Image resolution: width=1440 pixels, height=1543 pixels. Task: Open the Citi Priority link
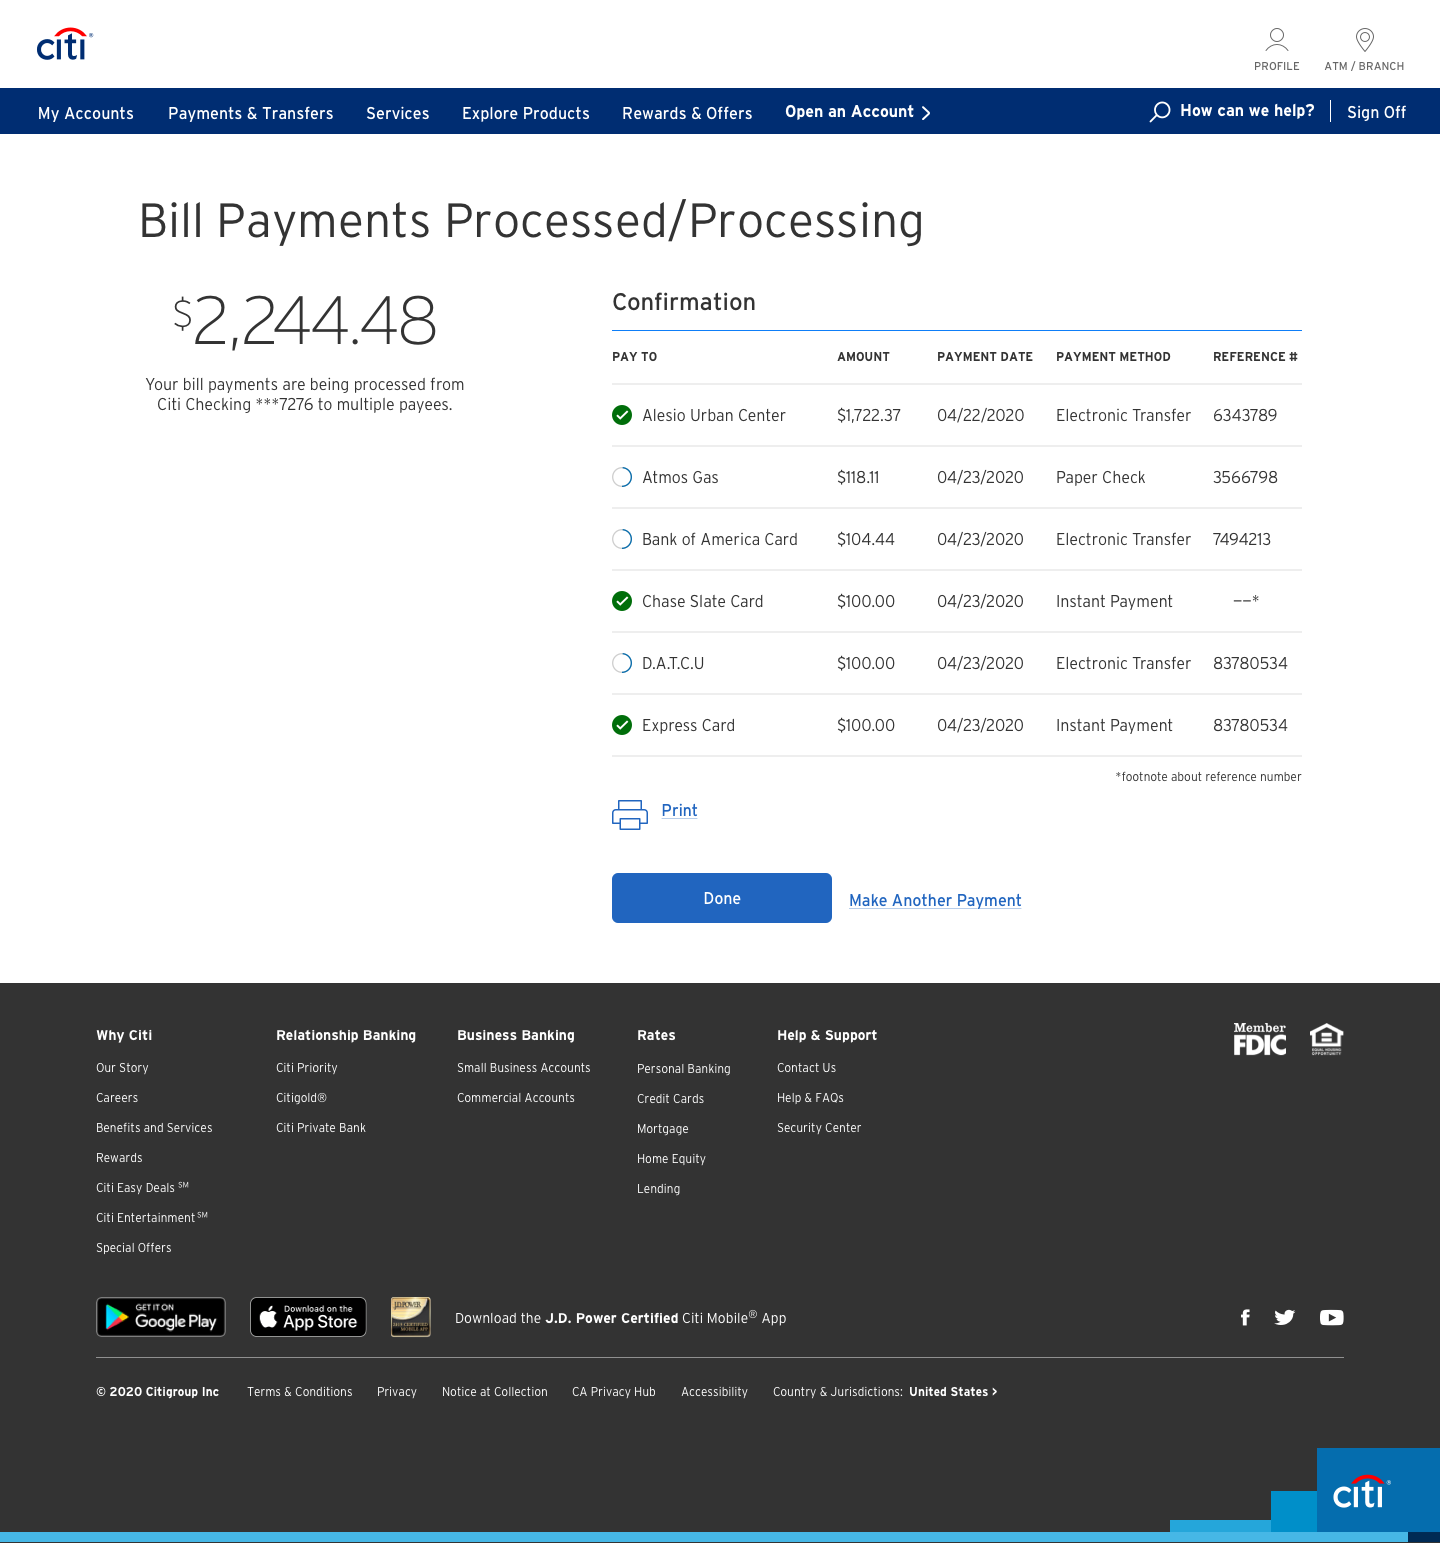pyautogui.click(x=307, y=1067)
